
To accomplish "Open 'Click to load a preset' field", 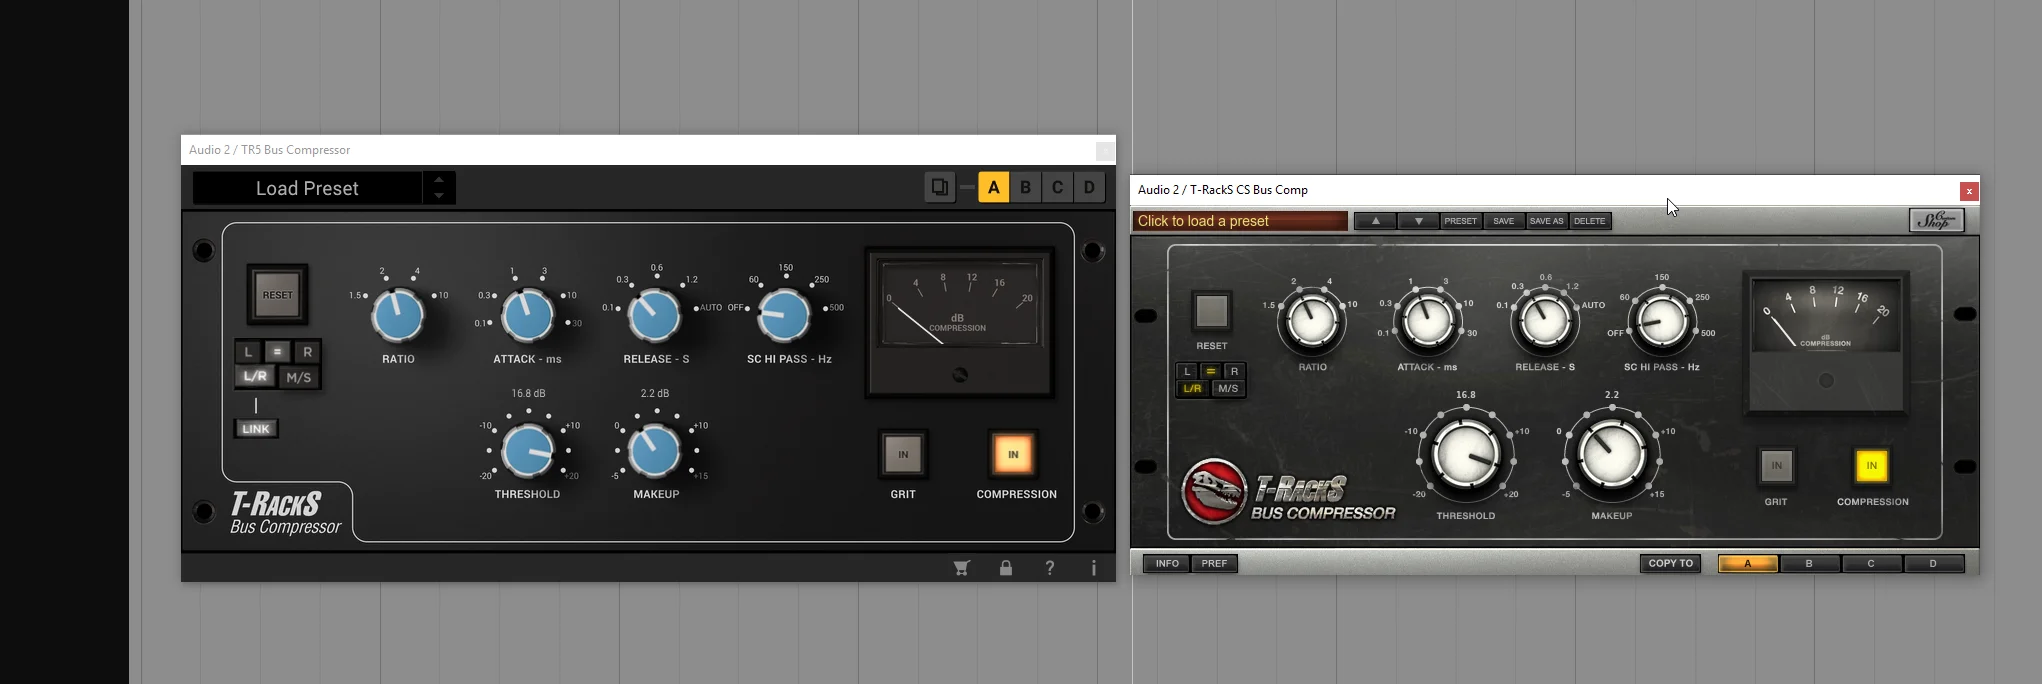I will tap(1240, 221).
